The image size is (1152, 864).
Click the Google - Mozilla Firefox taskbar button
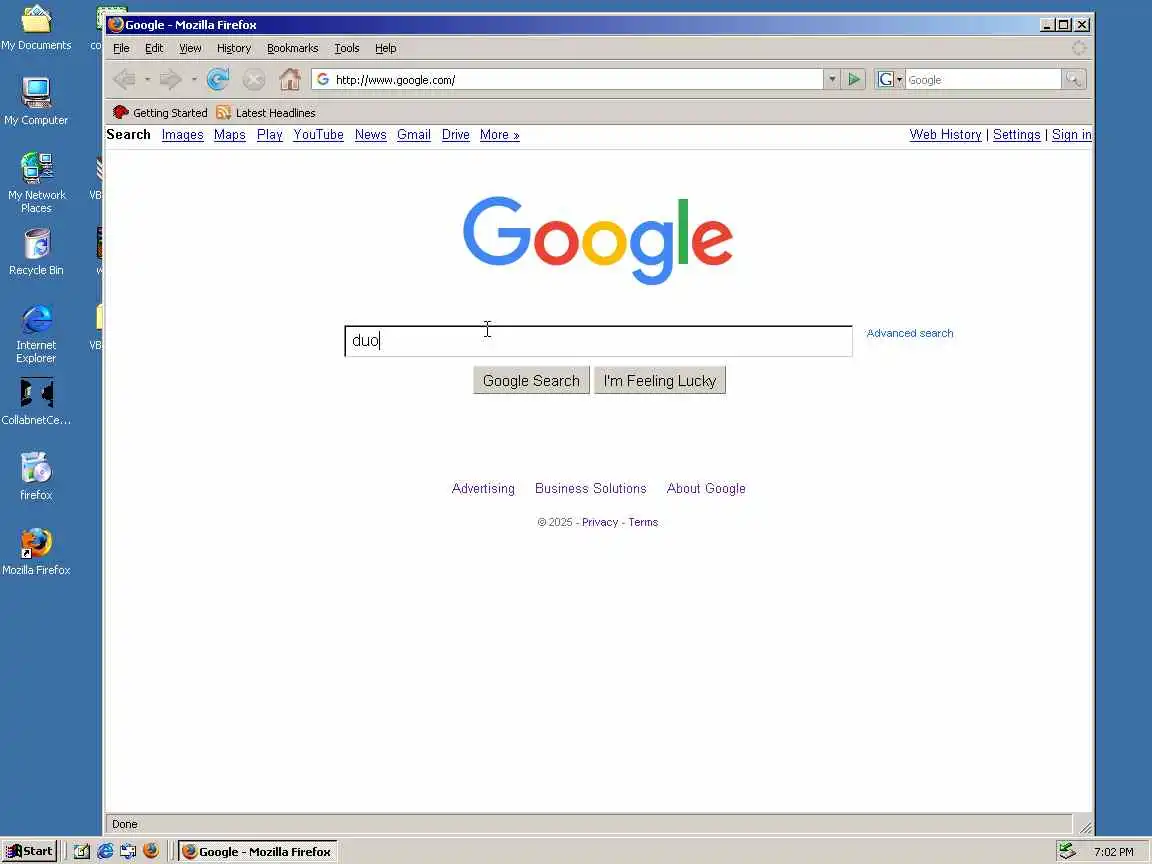pos(257,852)
